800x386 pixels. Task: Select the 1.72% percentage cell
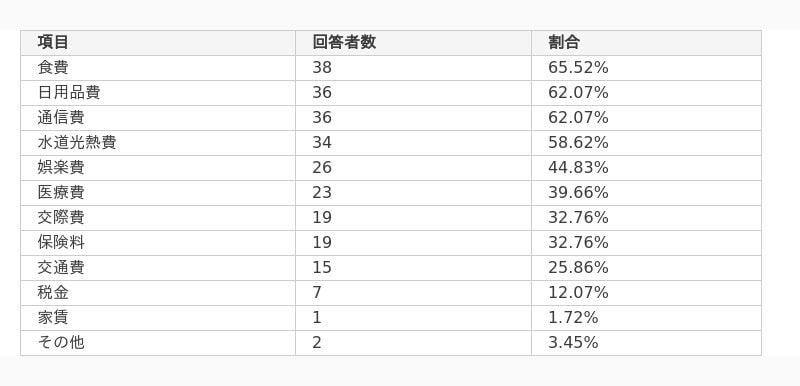pos(646,318)
